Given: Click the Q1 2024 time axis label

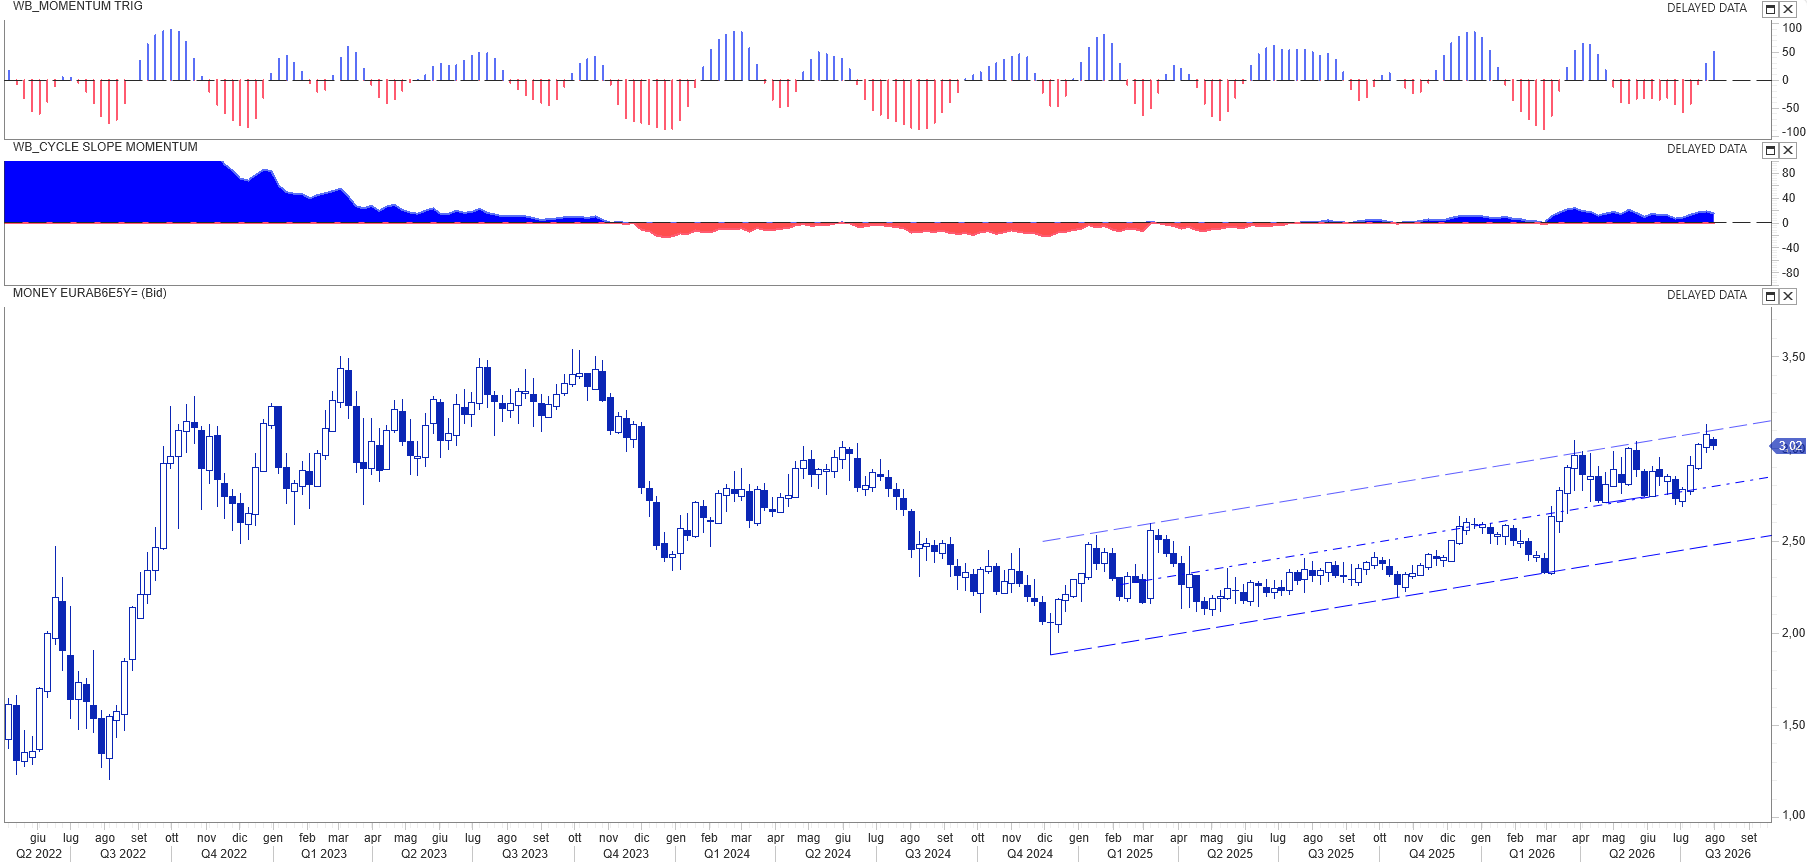Looking at the screenshot, I should point(727,854).
